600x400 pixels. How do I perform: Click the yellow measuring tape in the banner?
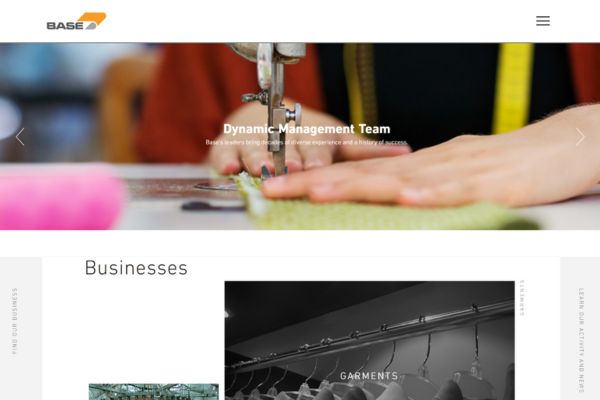(513, 88)
